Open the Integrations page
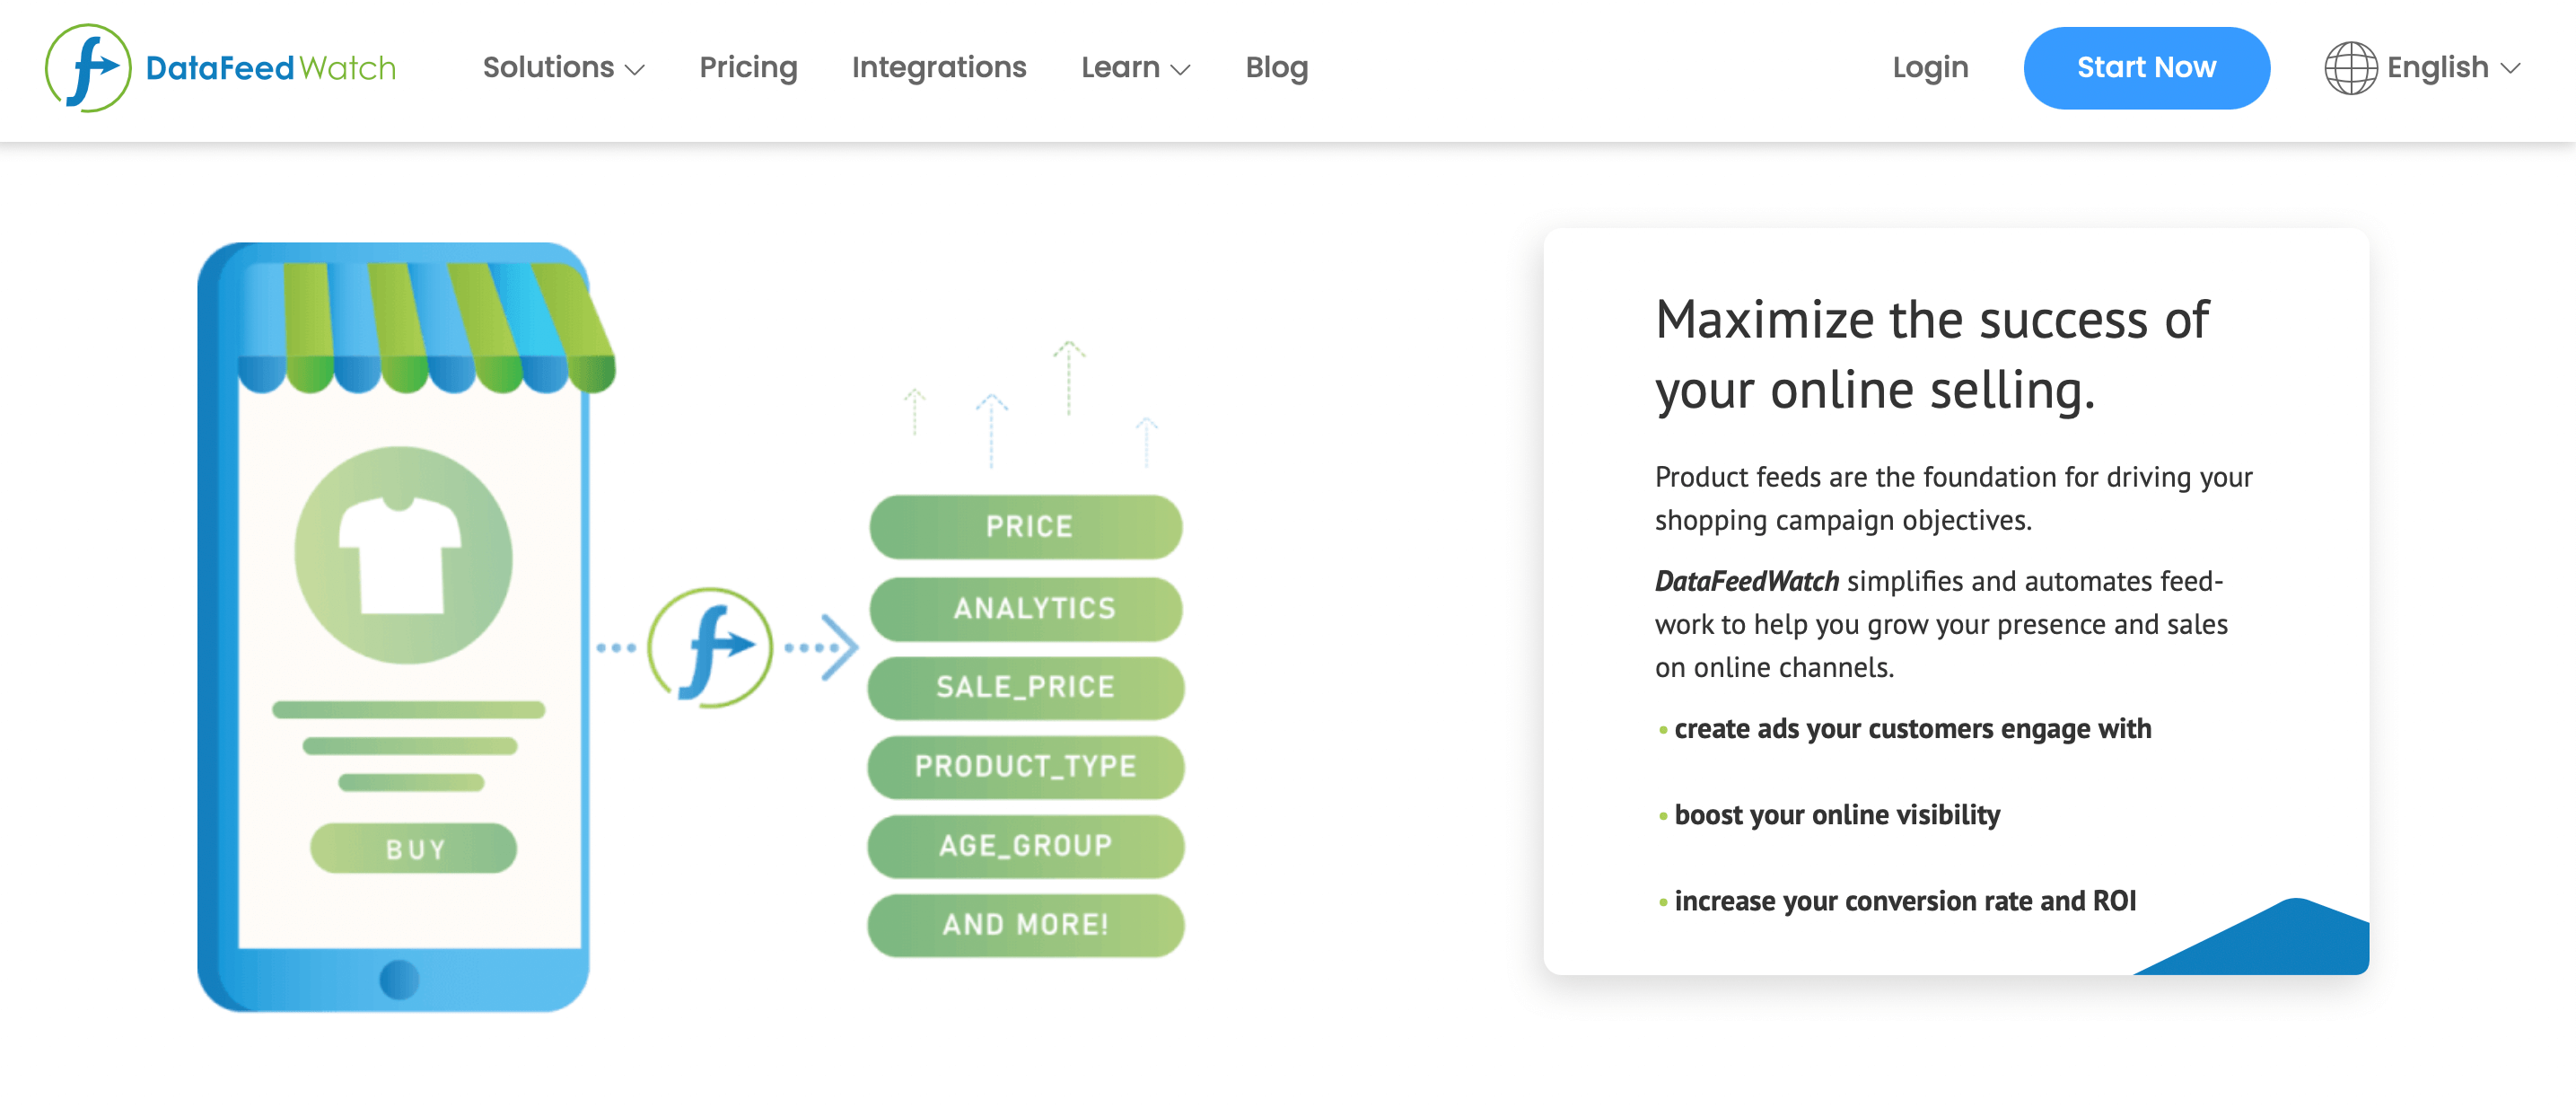Image resolution: width=2576 pixels, height=1108 pixels. [x=939, y=67]
